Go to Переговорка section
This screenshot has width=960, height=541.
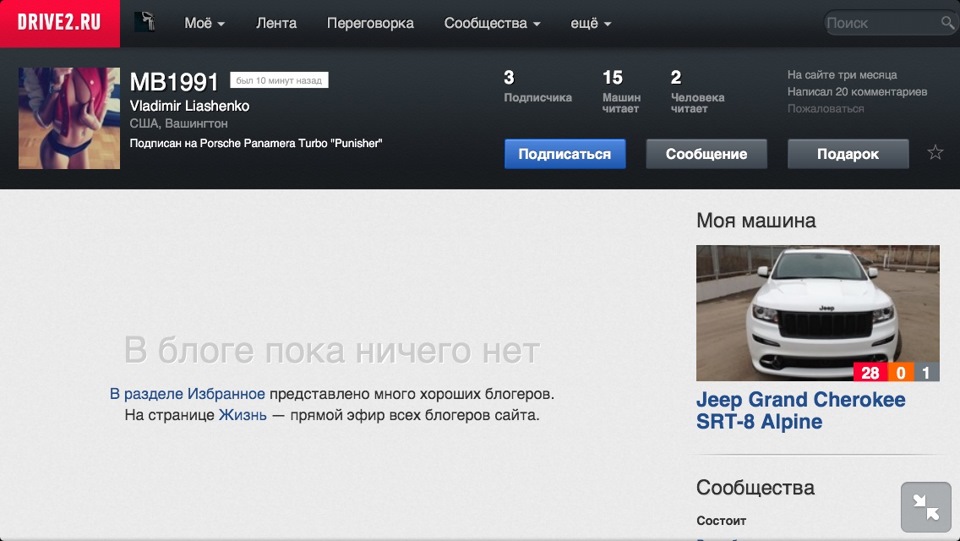(x=370, y=23)
